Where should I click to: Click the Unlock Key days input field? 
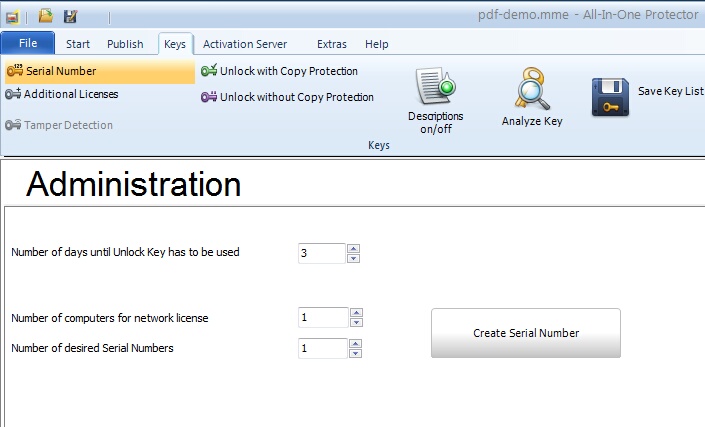point(321,253)
